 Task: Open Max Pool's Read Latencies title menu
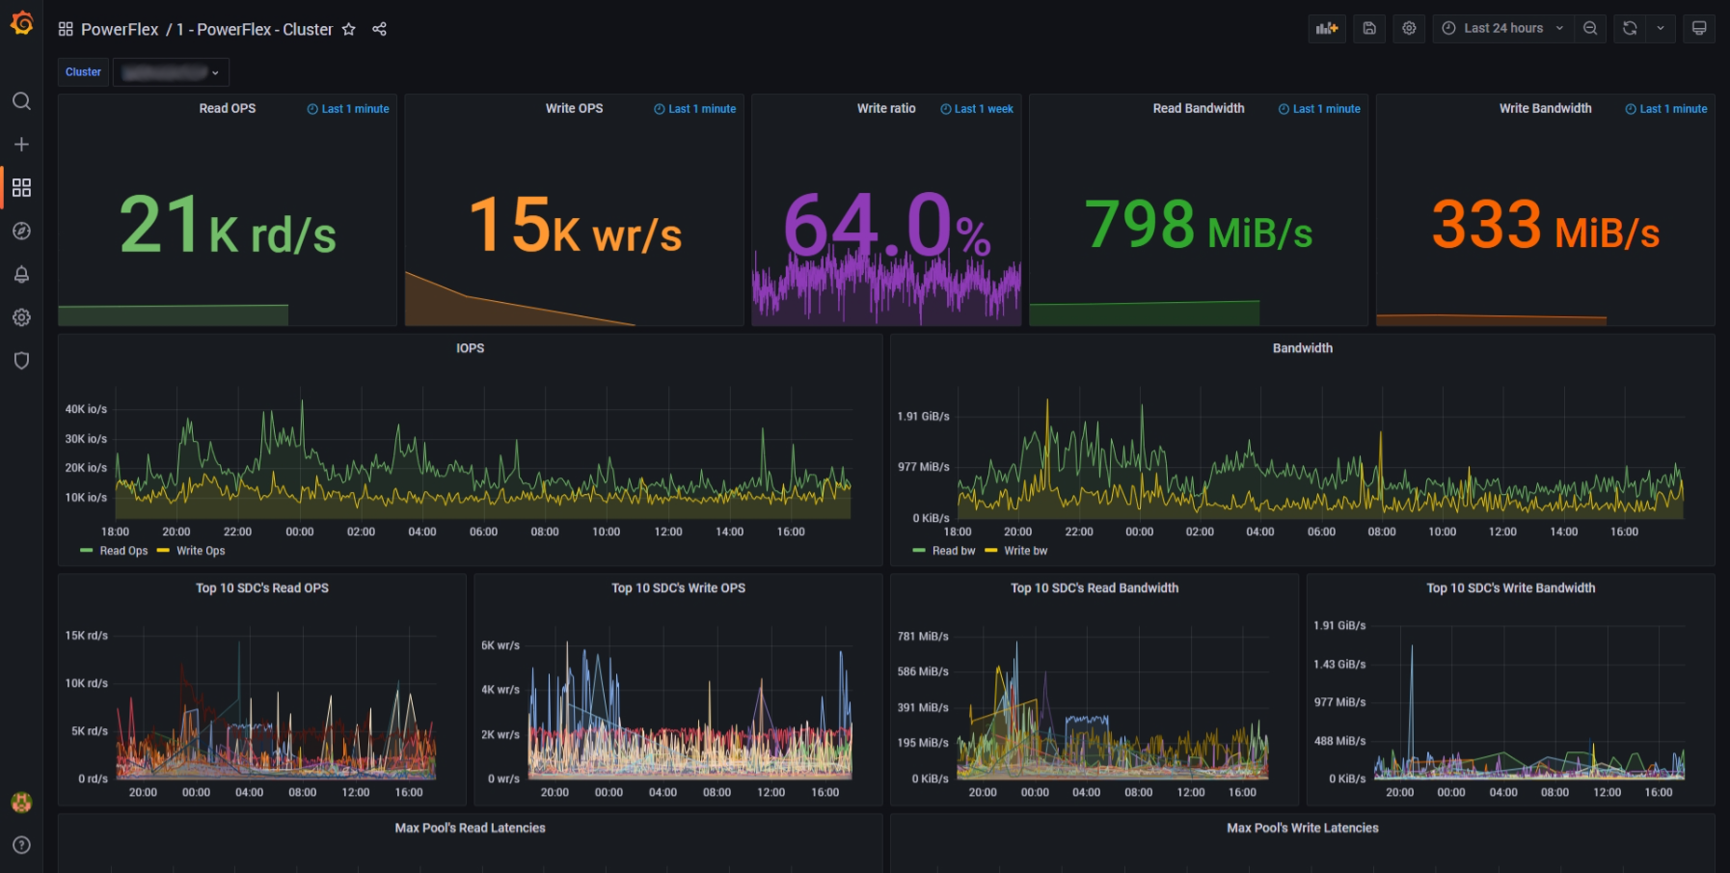[470, 828]
